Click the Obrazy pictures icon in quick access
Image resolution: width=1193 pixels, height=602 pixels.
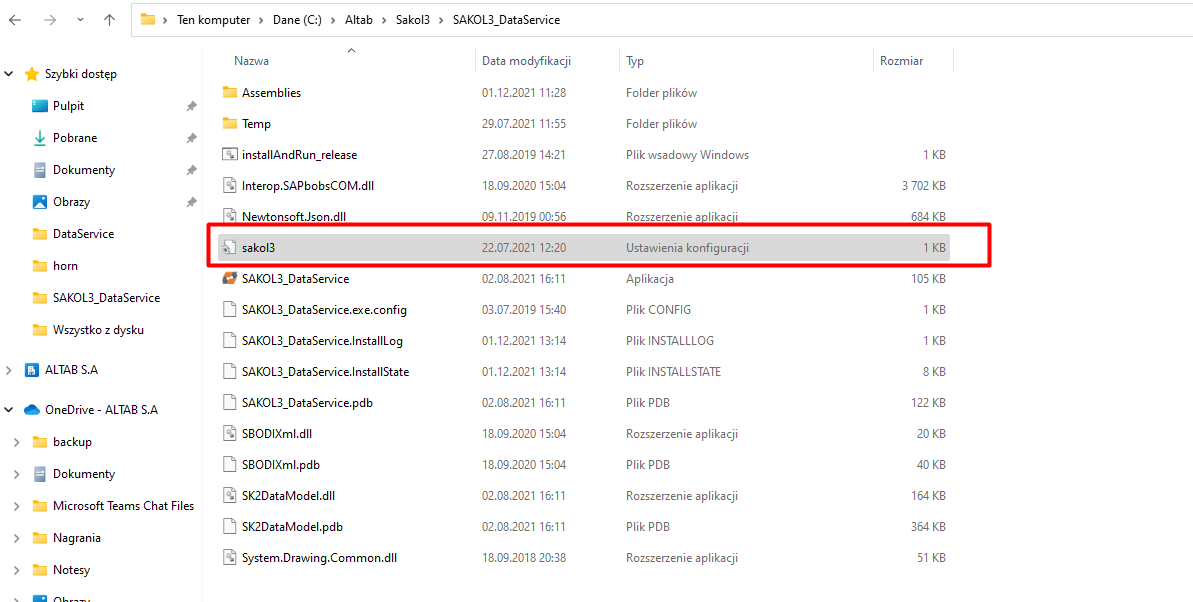[40, 202]
